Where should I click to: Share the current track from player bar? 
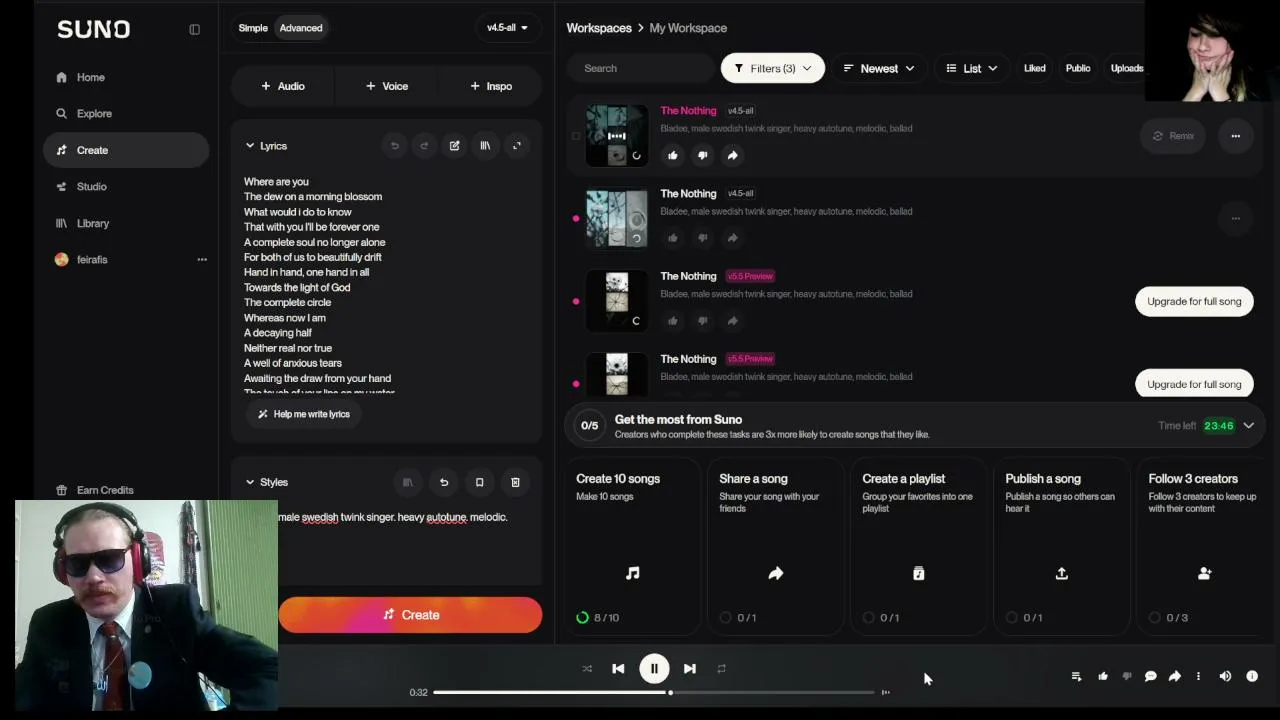[x=1175, y=677]
